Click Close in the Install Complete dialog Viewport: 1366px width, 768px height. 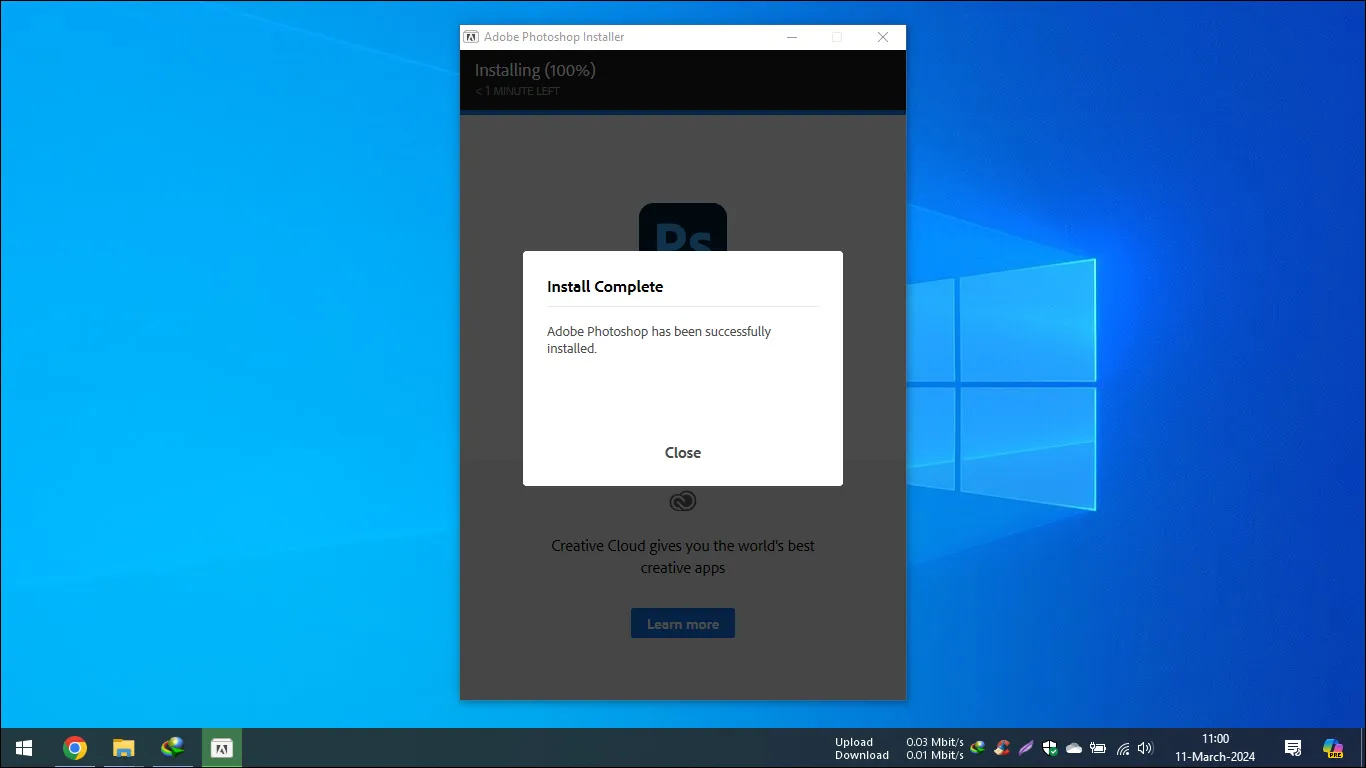pyautogui.click(x=682, y=453)
